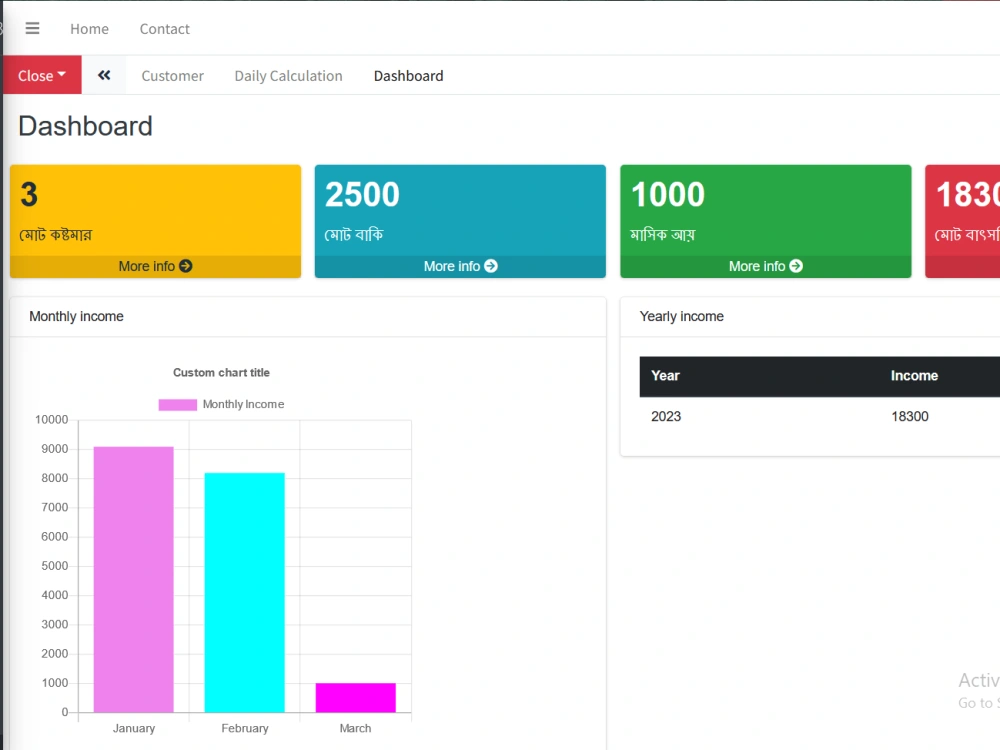Click the cyan February bar

(x=244, y=592)
